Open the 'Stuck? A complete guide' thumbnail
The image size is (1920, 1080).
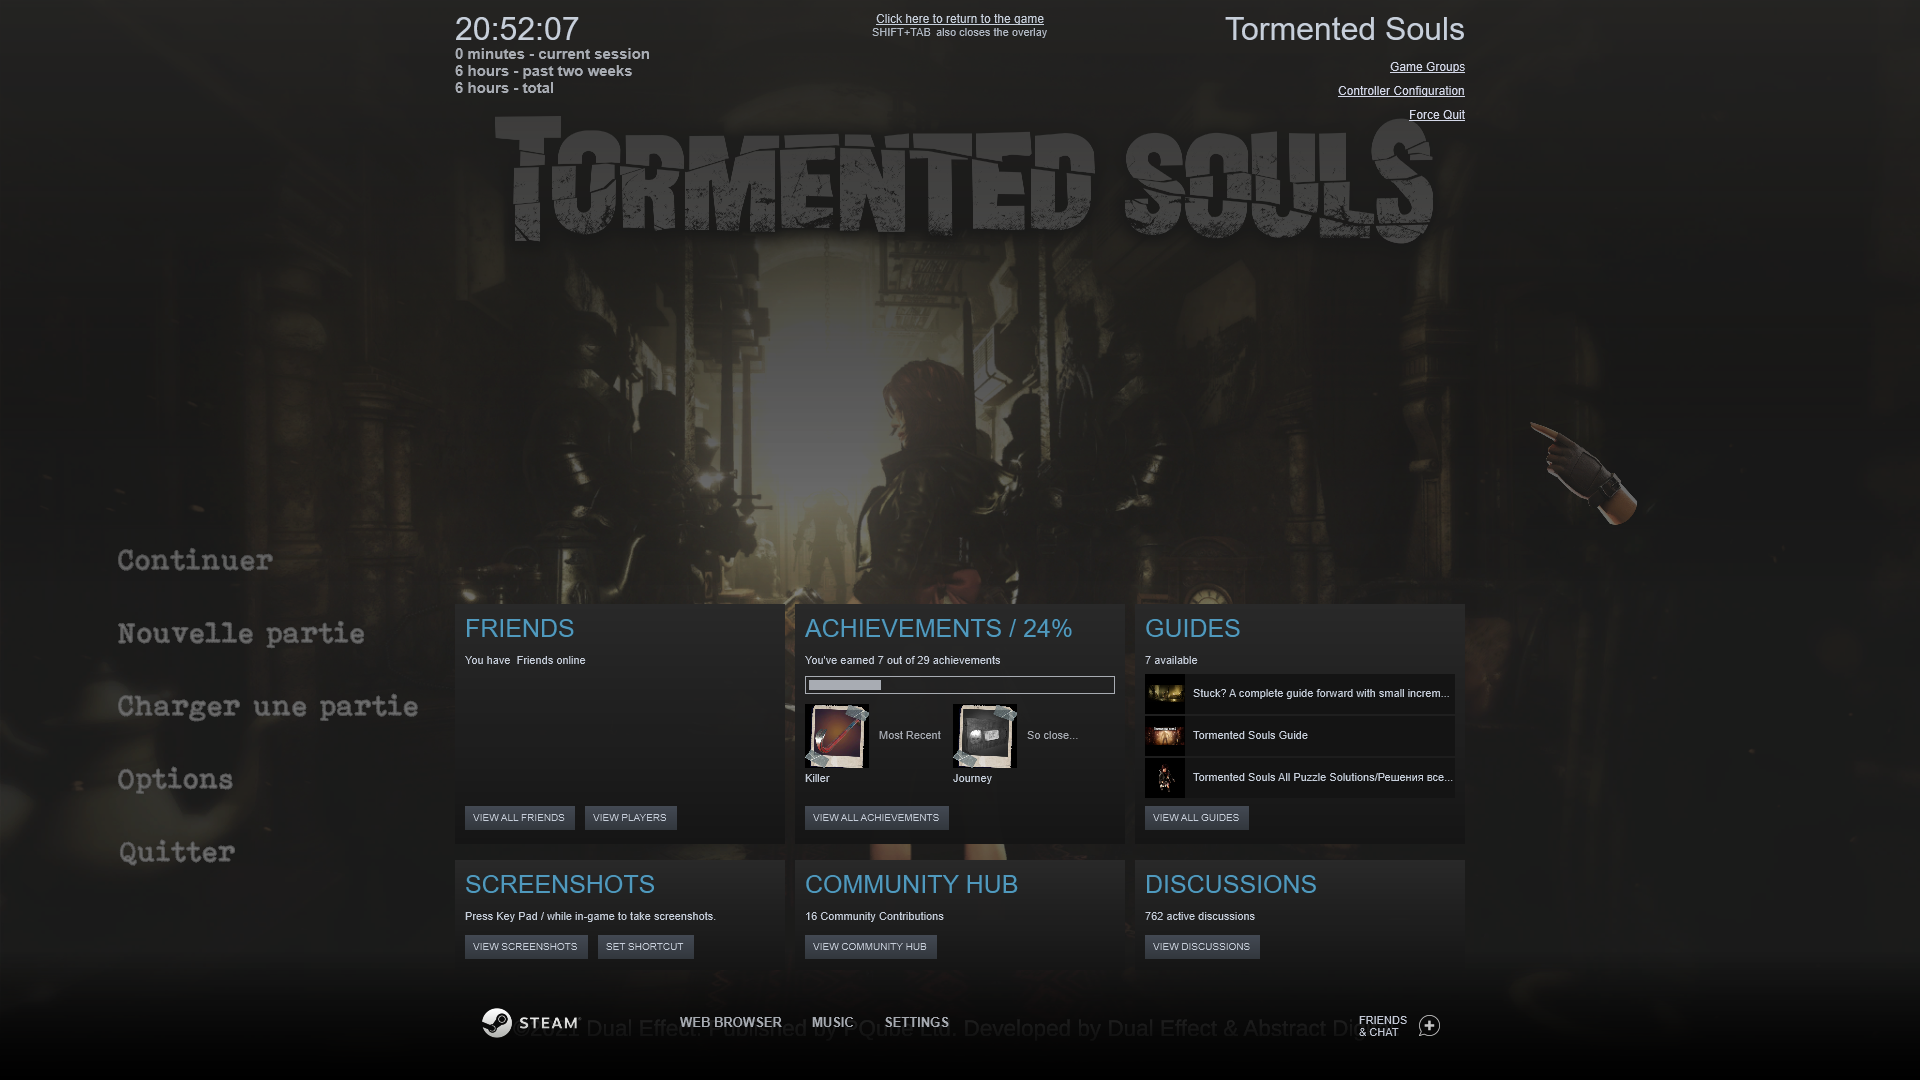coord(1165,693)
